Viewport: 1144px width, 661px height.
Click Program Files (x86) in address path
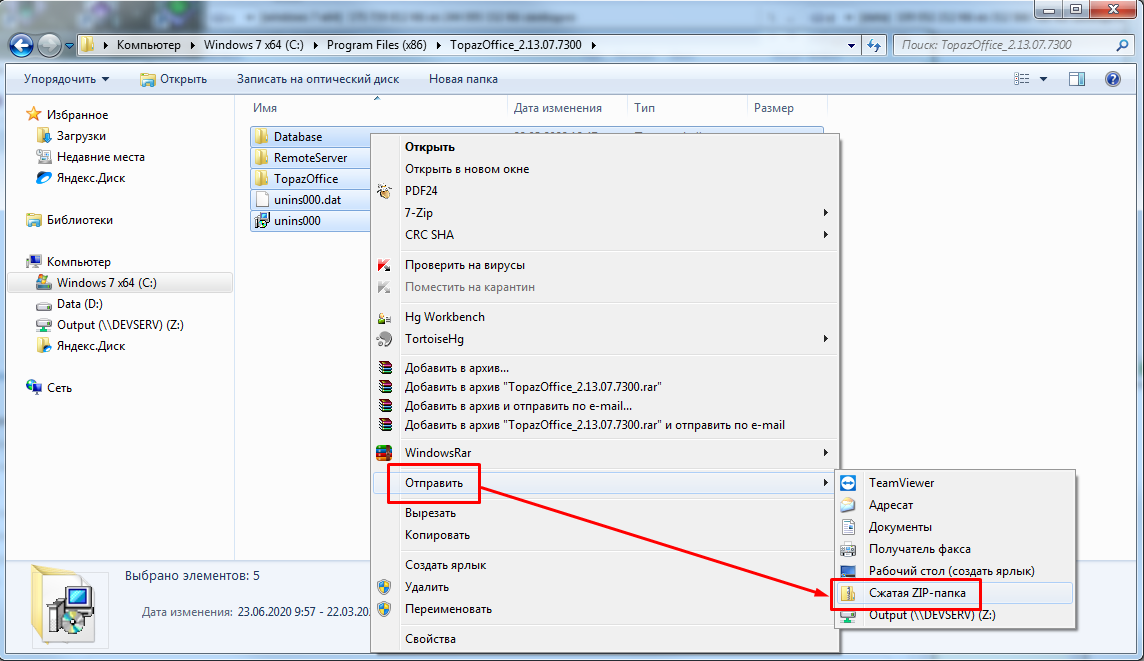(376, 45)
